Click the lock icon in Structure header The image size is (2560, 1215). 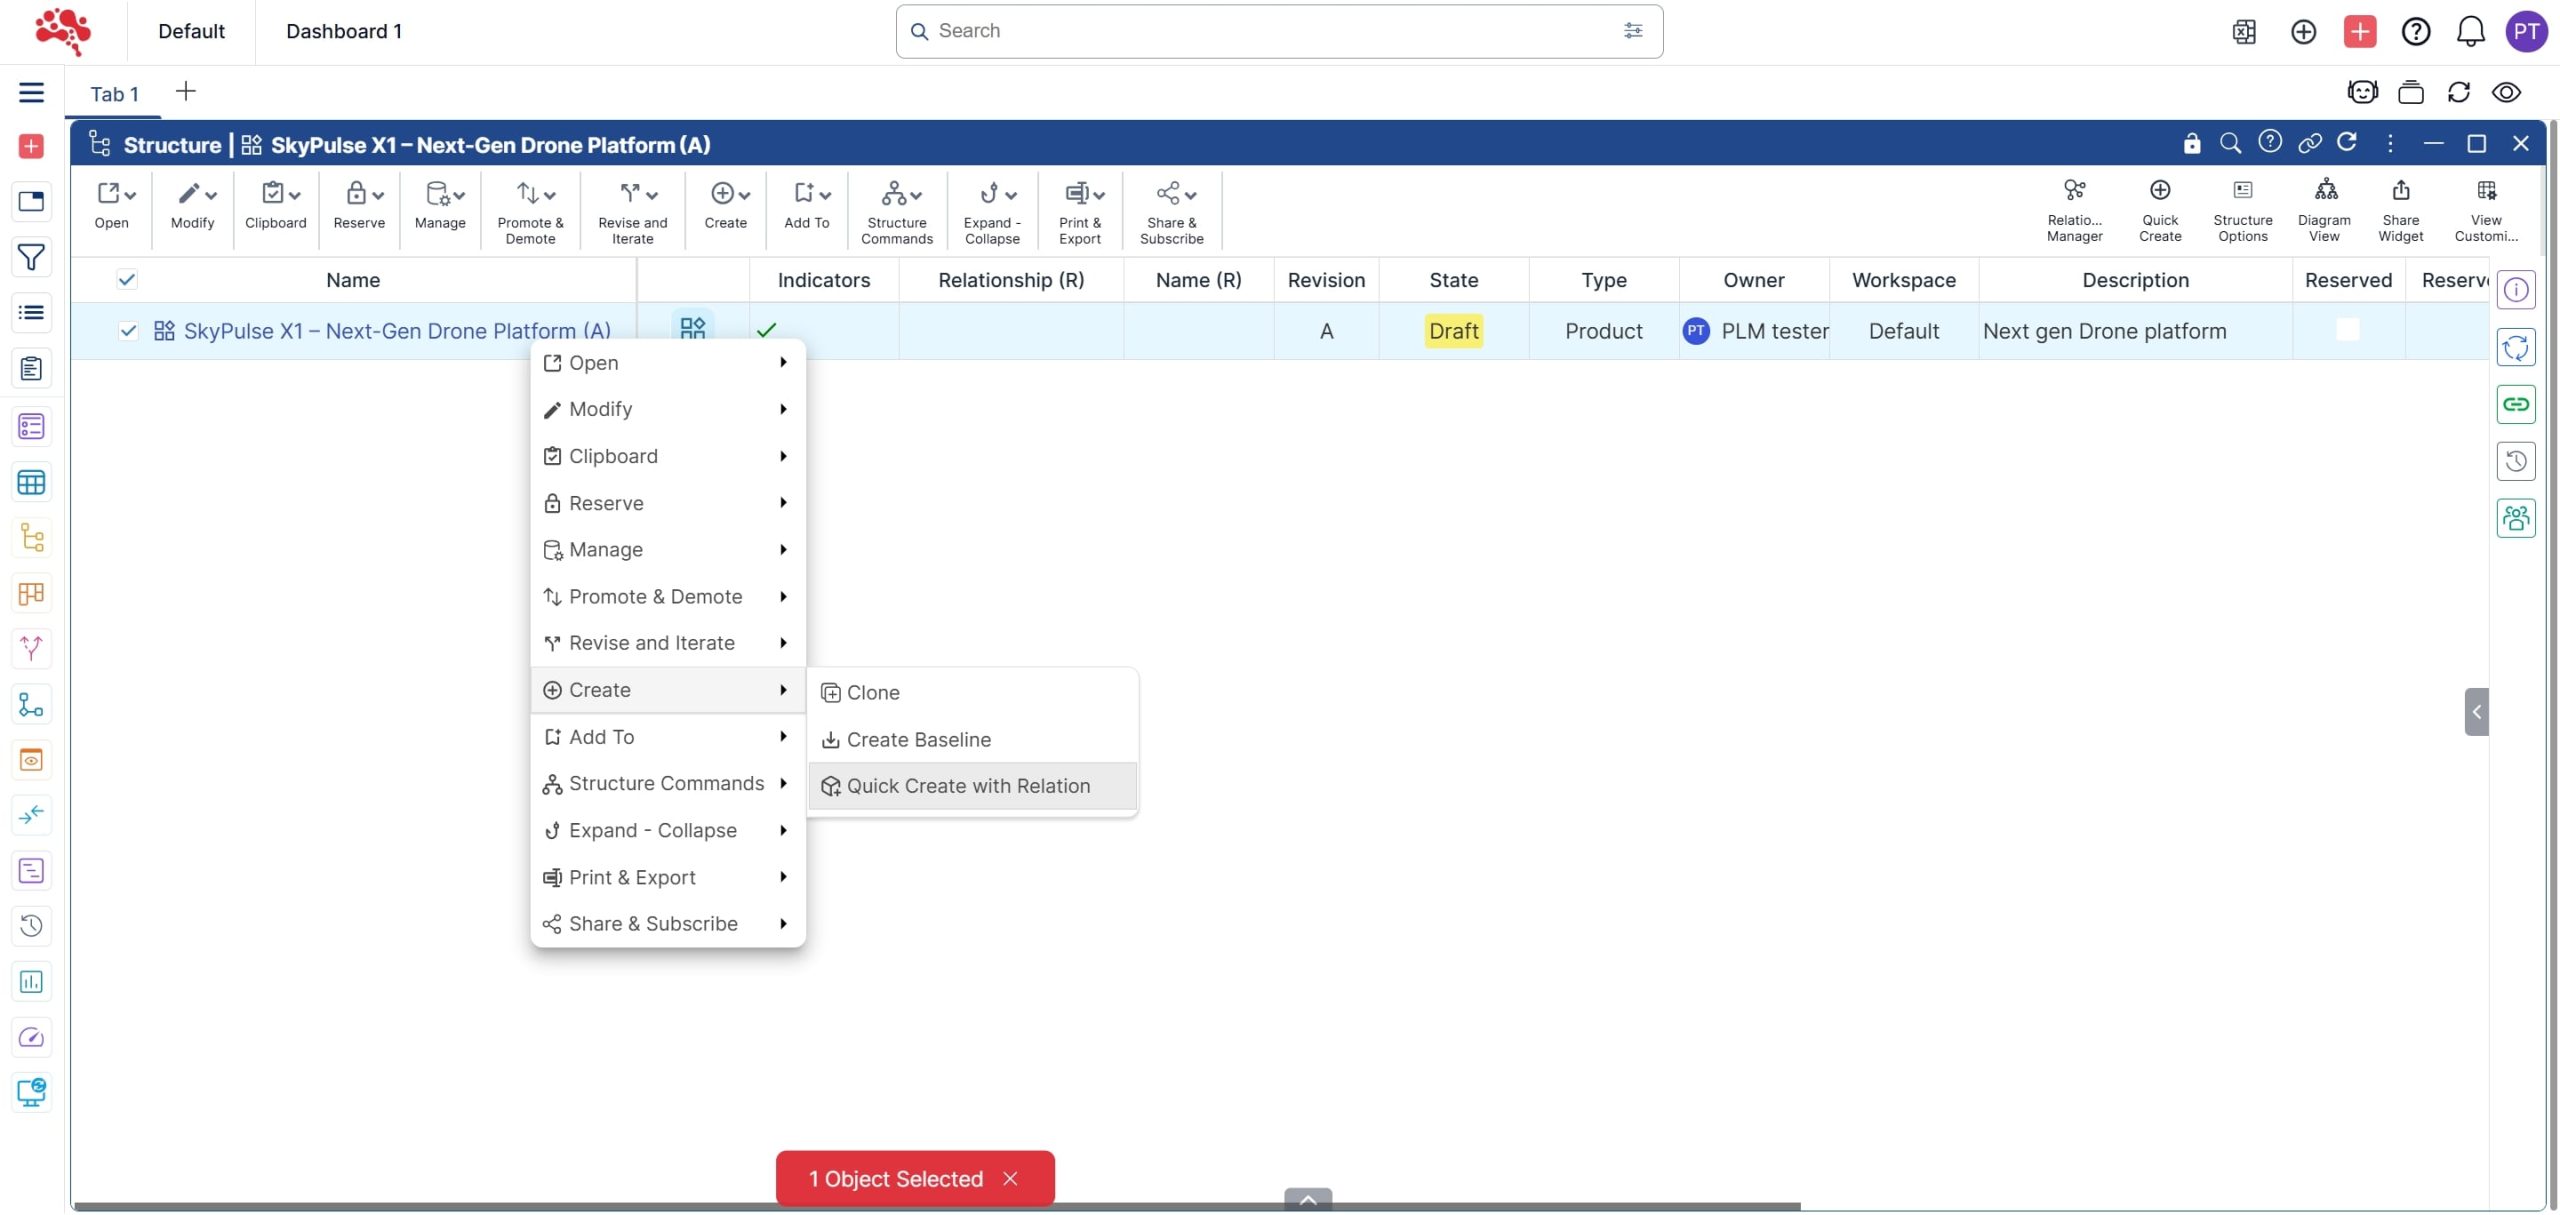coord(2191,143)
